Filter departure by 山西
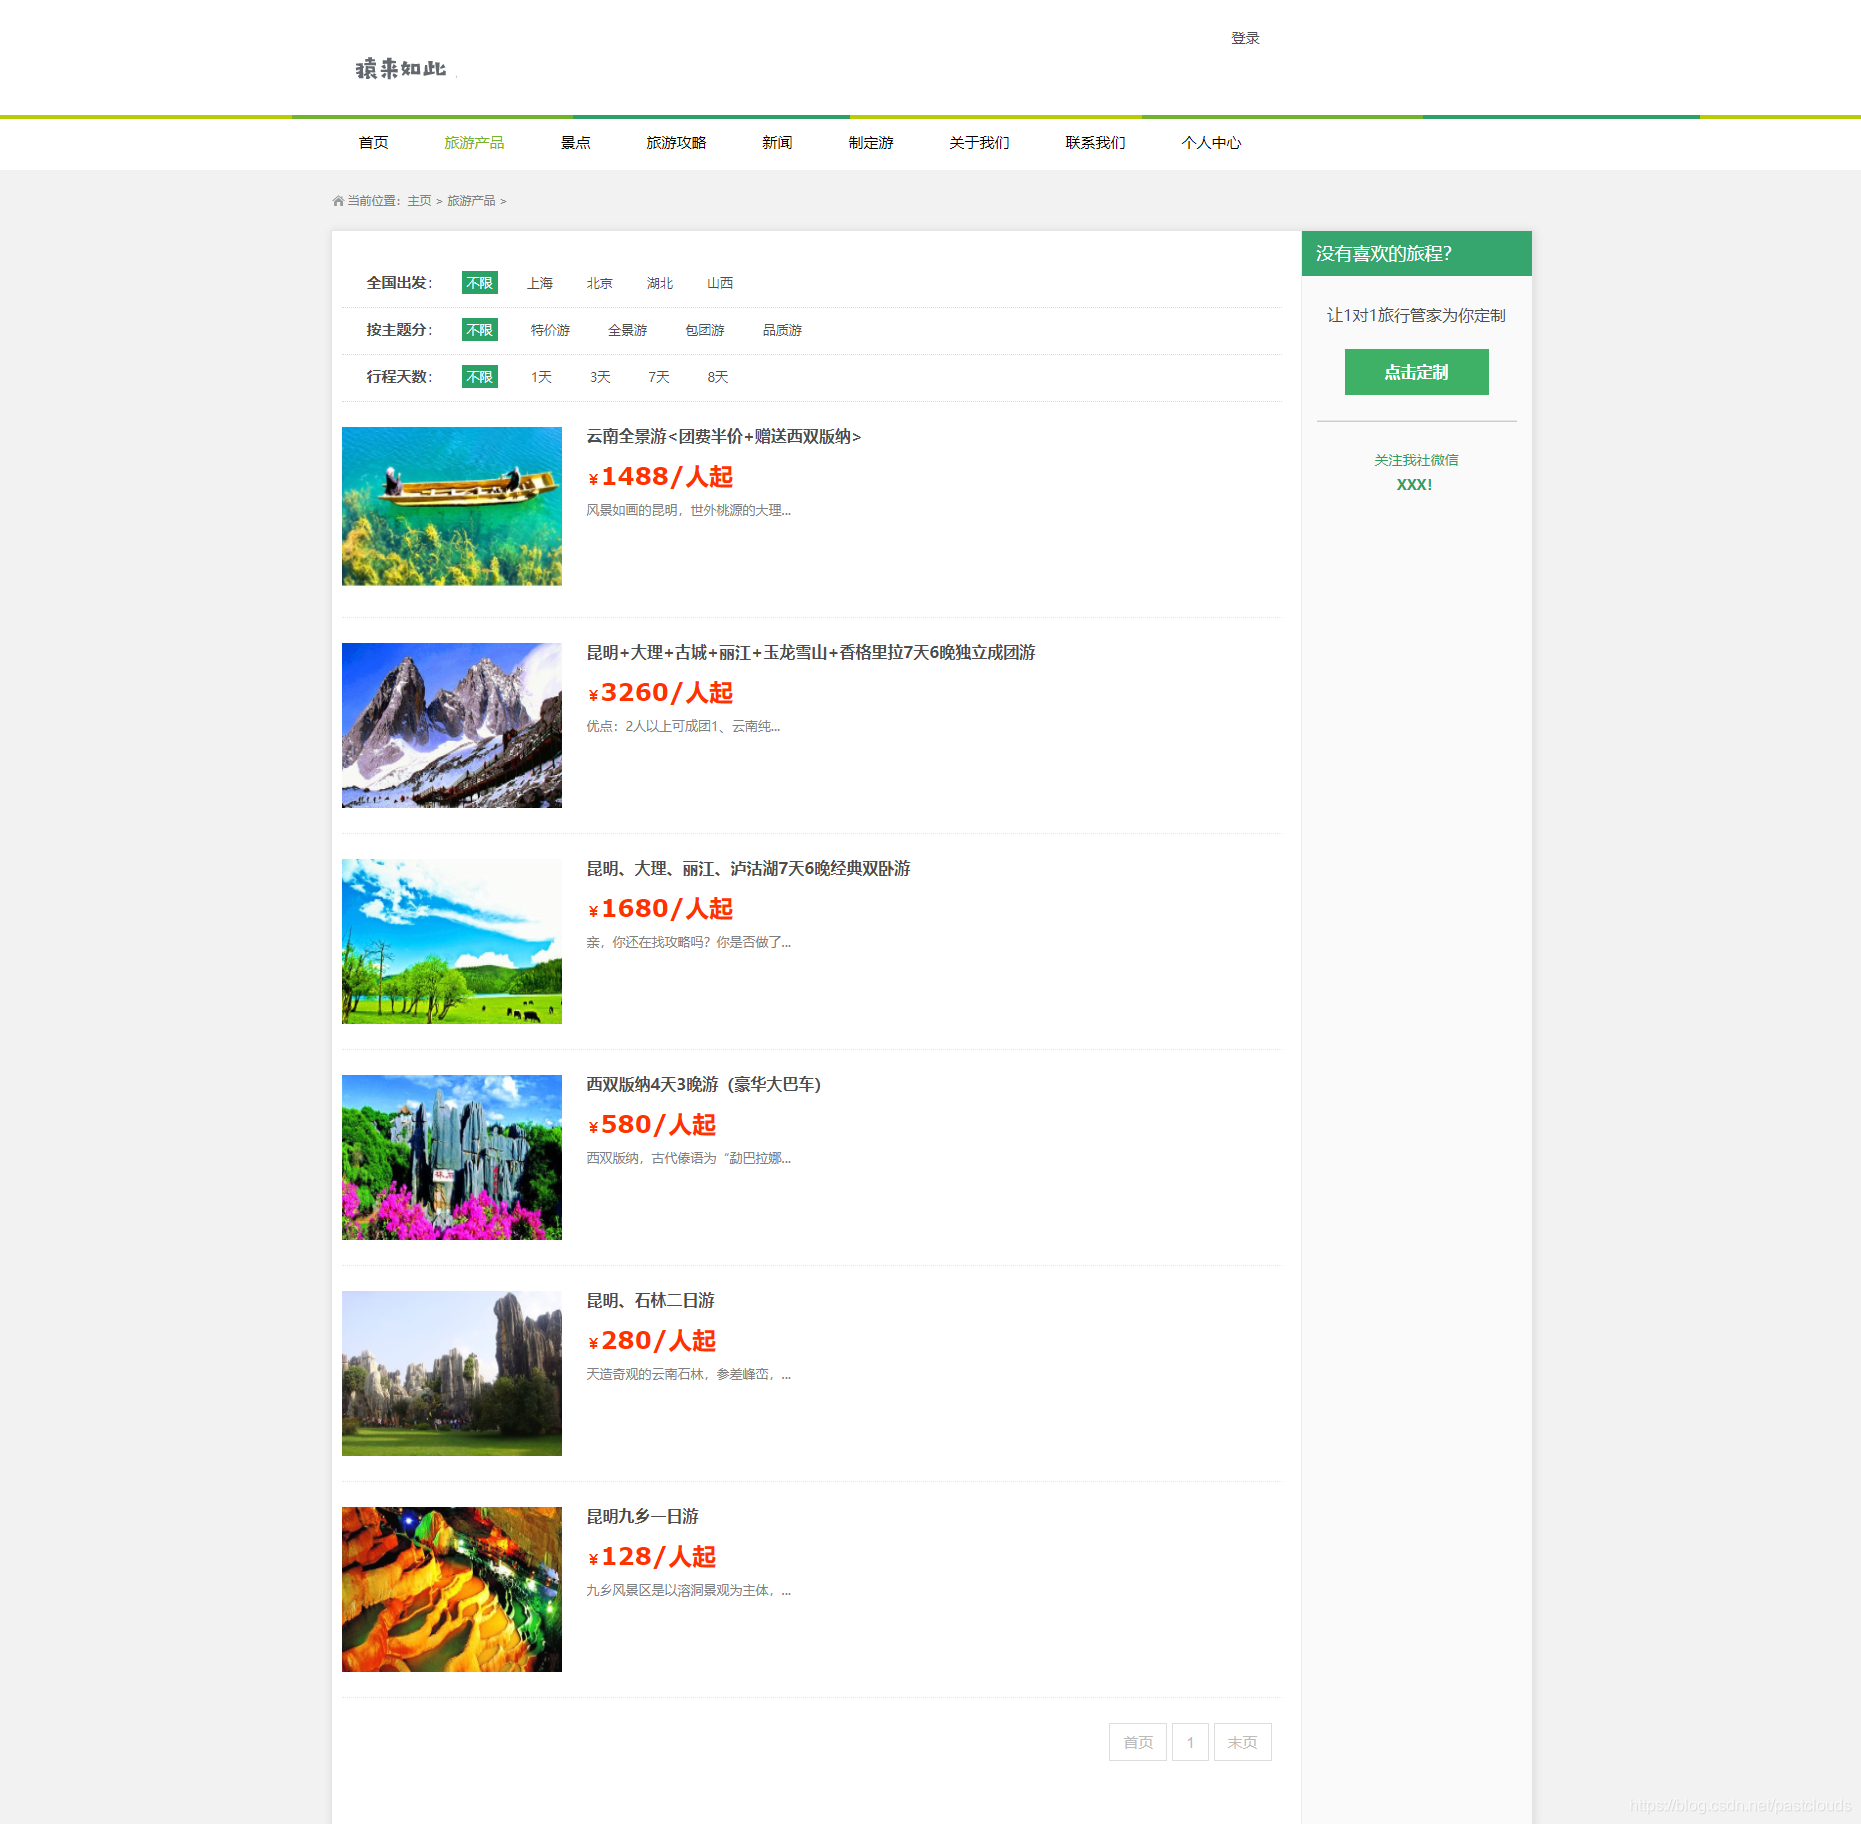This screenshot has width=1861, height=1824. point(720,283)
